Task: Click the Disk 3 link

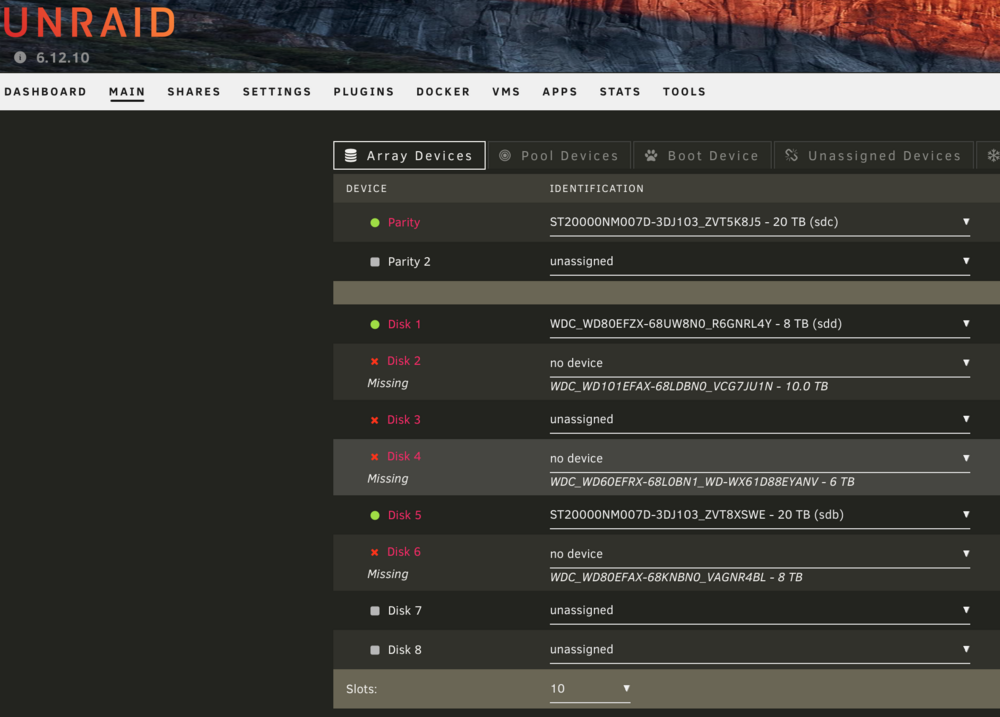Action: pyautogui.click(x=404, y=420)
